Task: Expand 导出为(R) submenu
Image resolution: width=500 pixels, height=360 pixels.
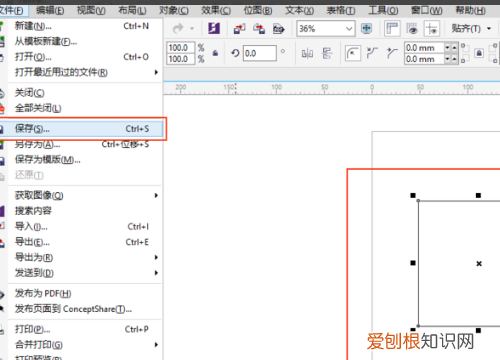Action: click(x=81, y=257)
